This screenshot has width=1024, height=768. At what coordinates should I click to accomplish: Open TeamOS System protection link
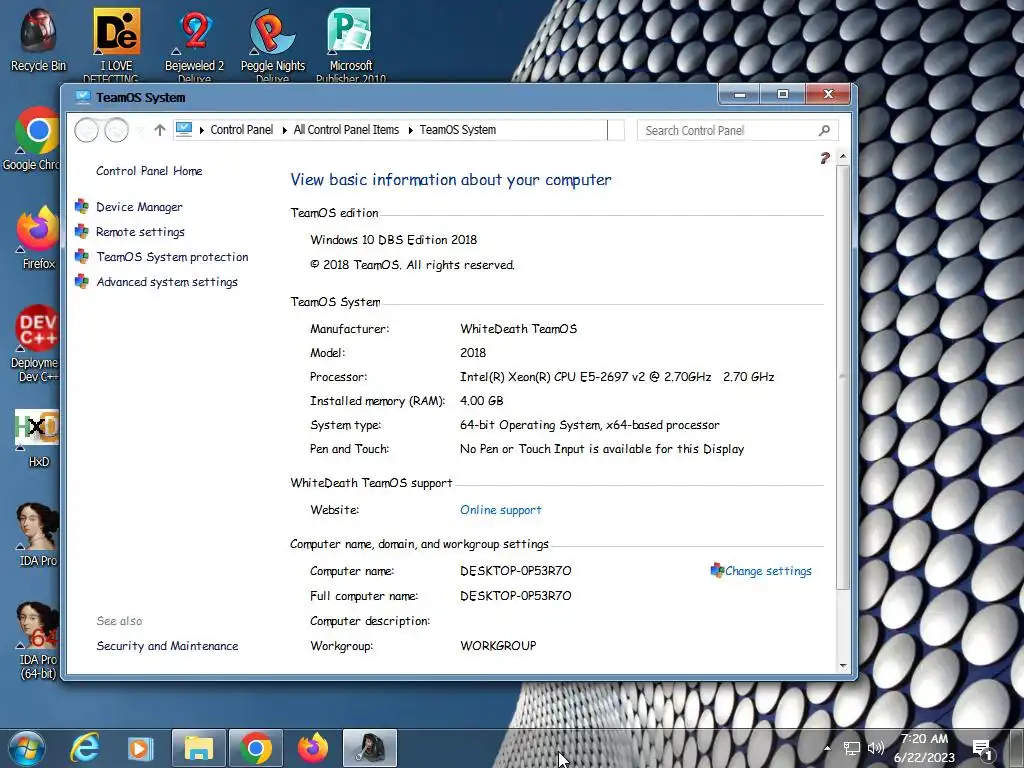click(x=172, y=257)
